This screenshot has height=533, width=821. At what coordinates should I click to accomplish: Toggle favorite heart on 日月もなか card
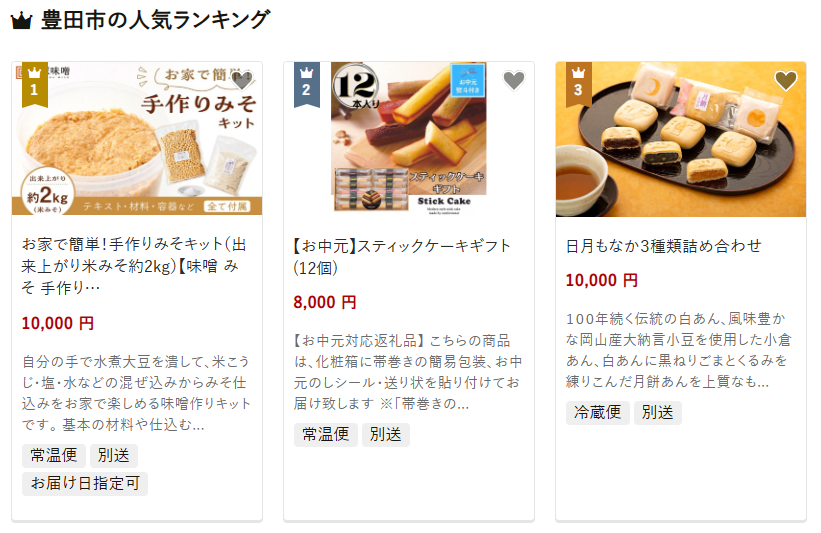tap(785, 80)
